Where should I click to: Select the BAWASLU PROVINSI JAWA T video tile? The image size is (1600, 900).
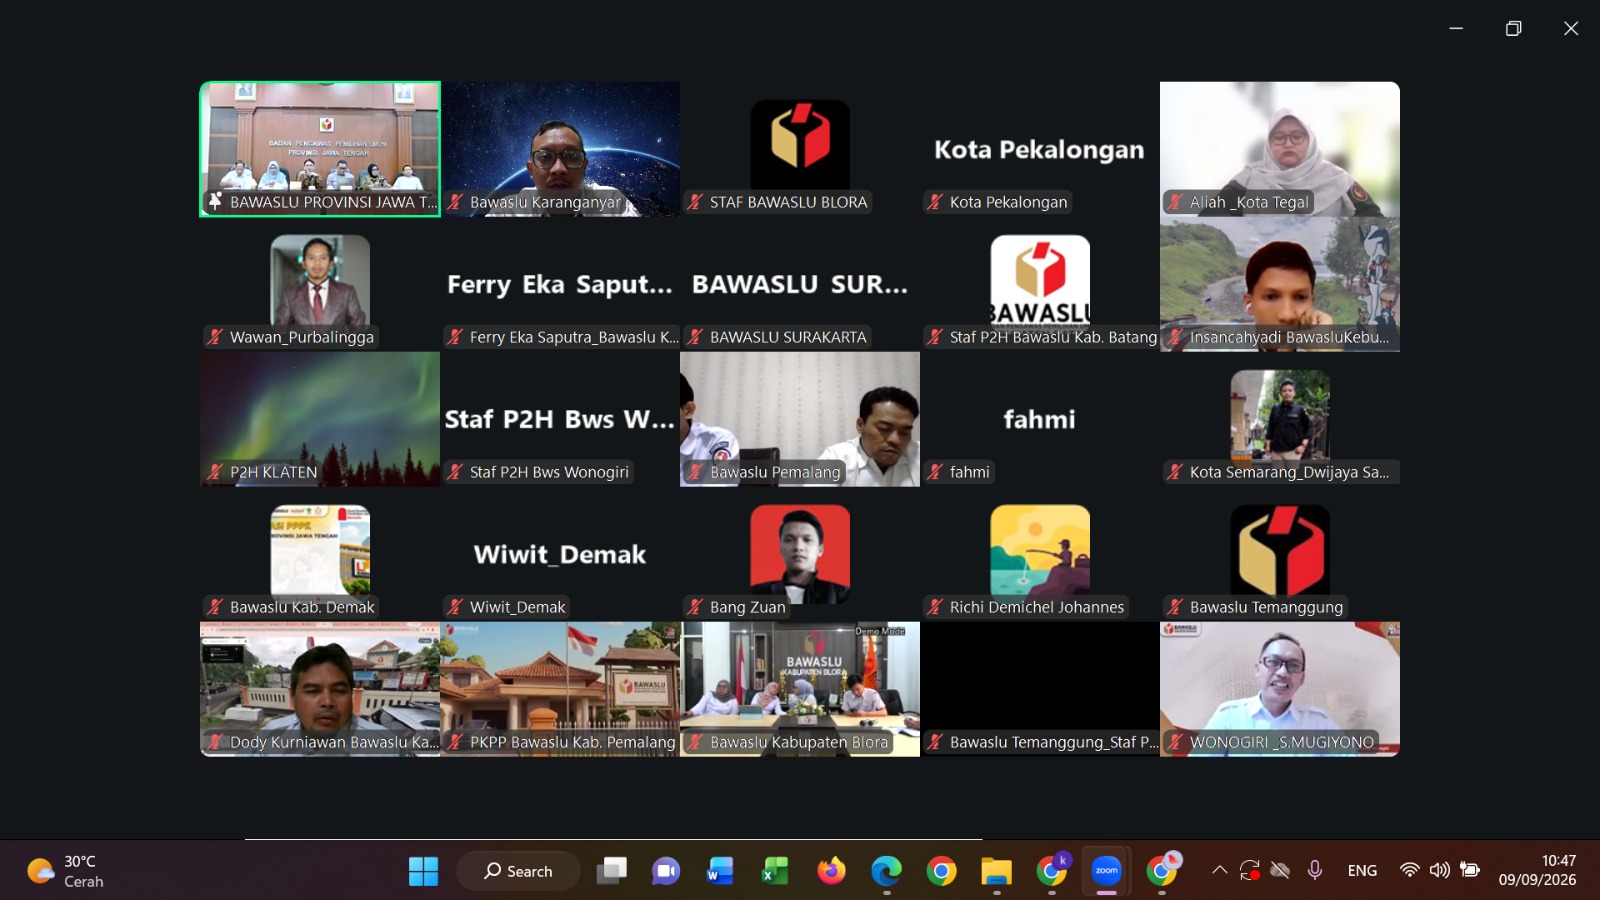(320, 149)
